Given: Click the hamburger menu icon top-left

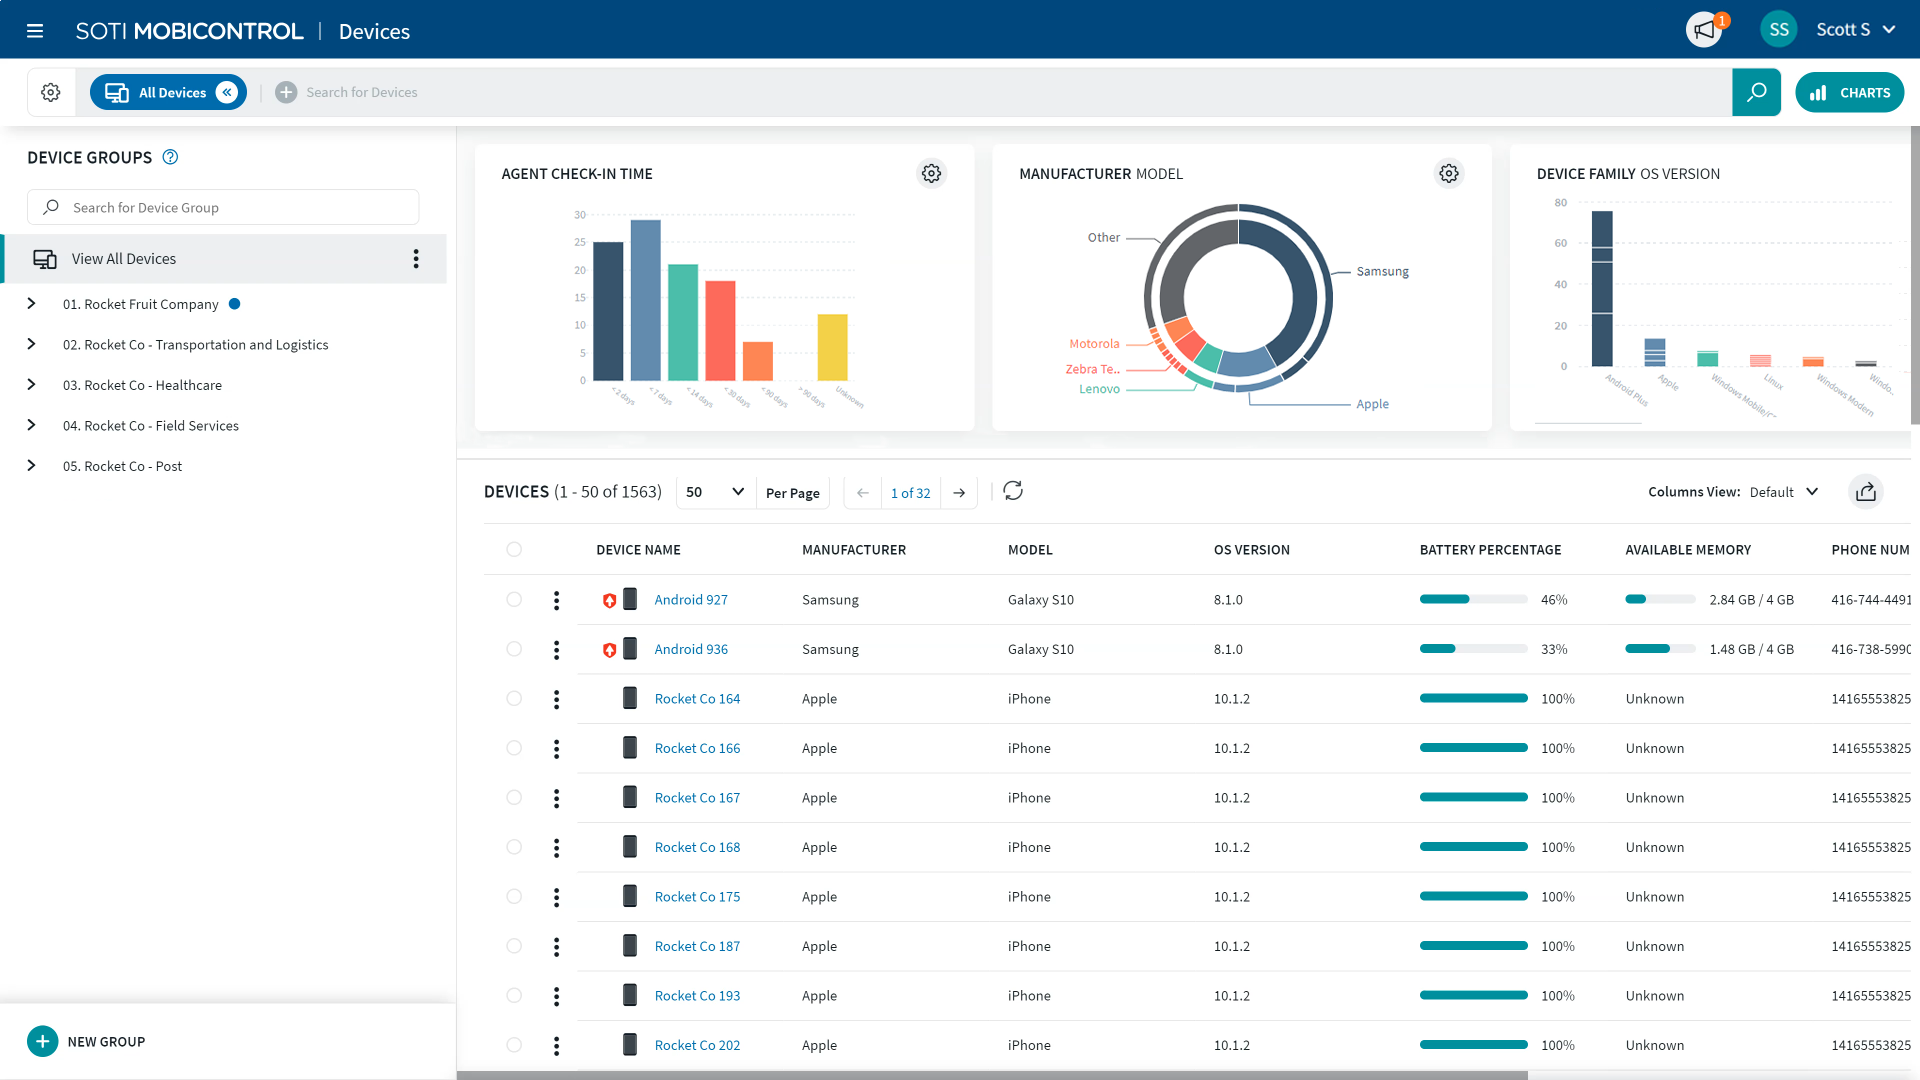Looking at the screenshot, I should click(36, 30).
